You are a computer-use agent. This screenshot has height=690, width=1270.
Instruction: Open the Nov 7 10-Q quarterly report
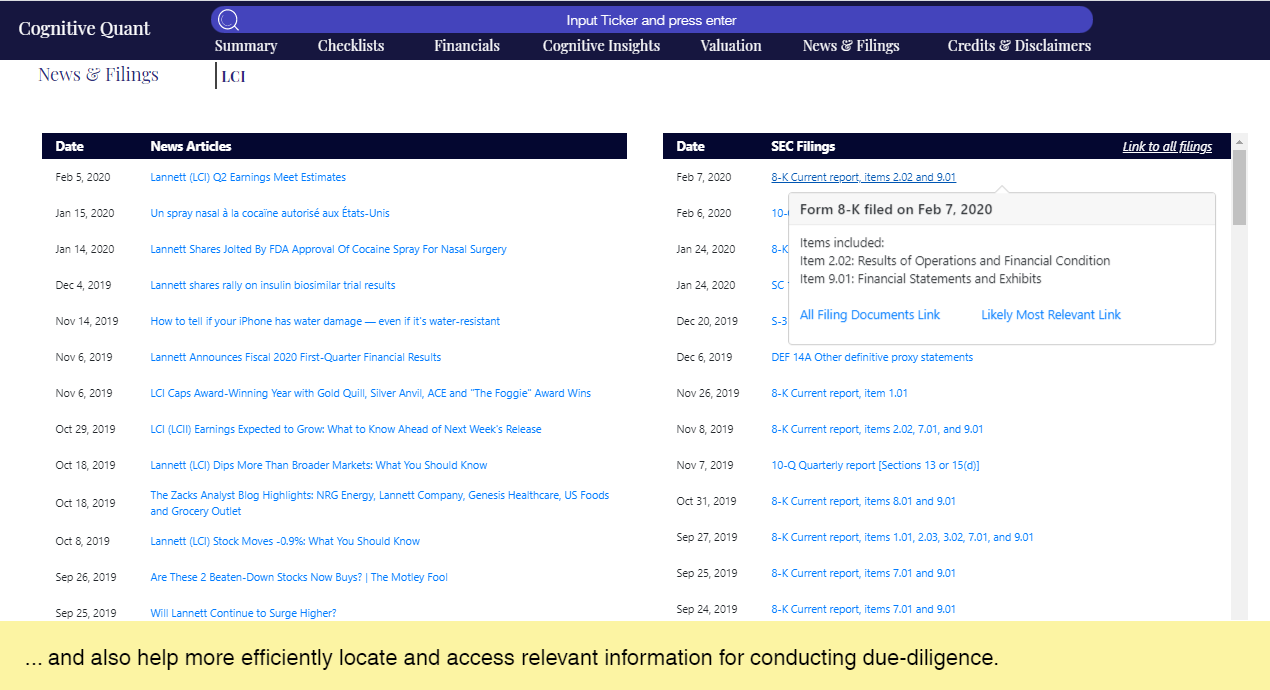[875, 465]
